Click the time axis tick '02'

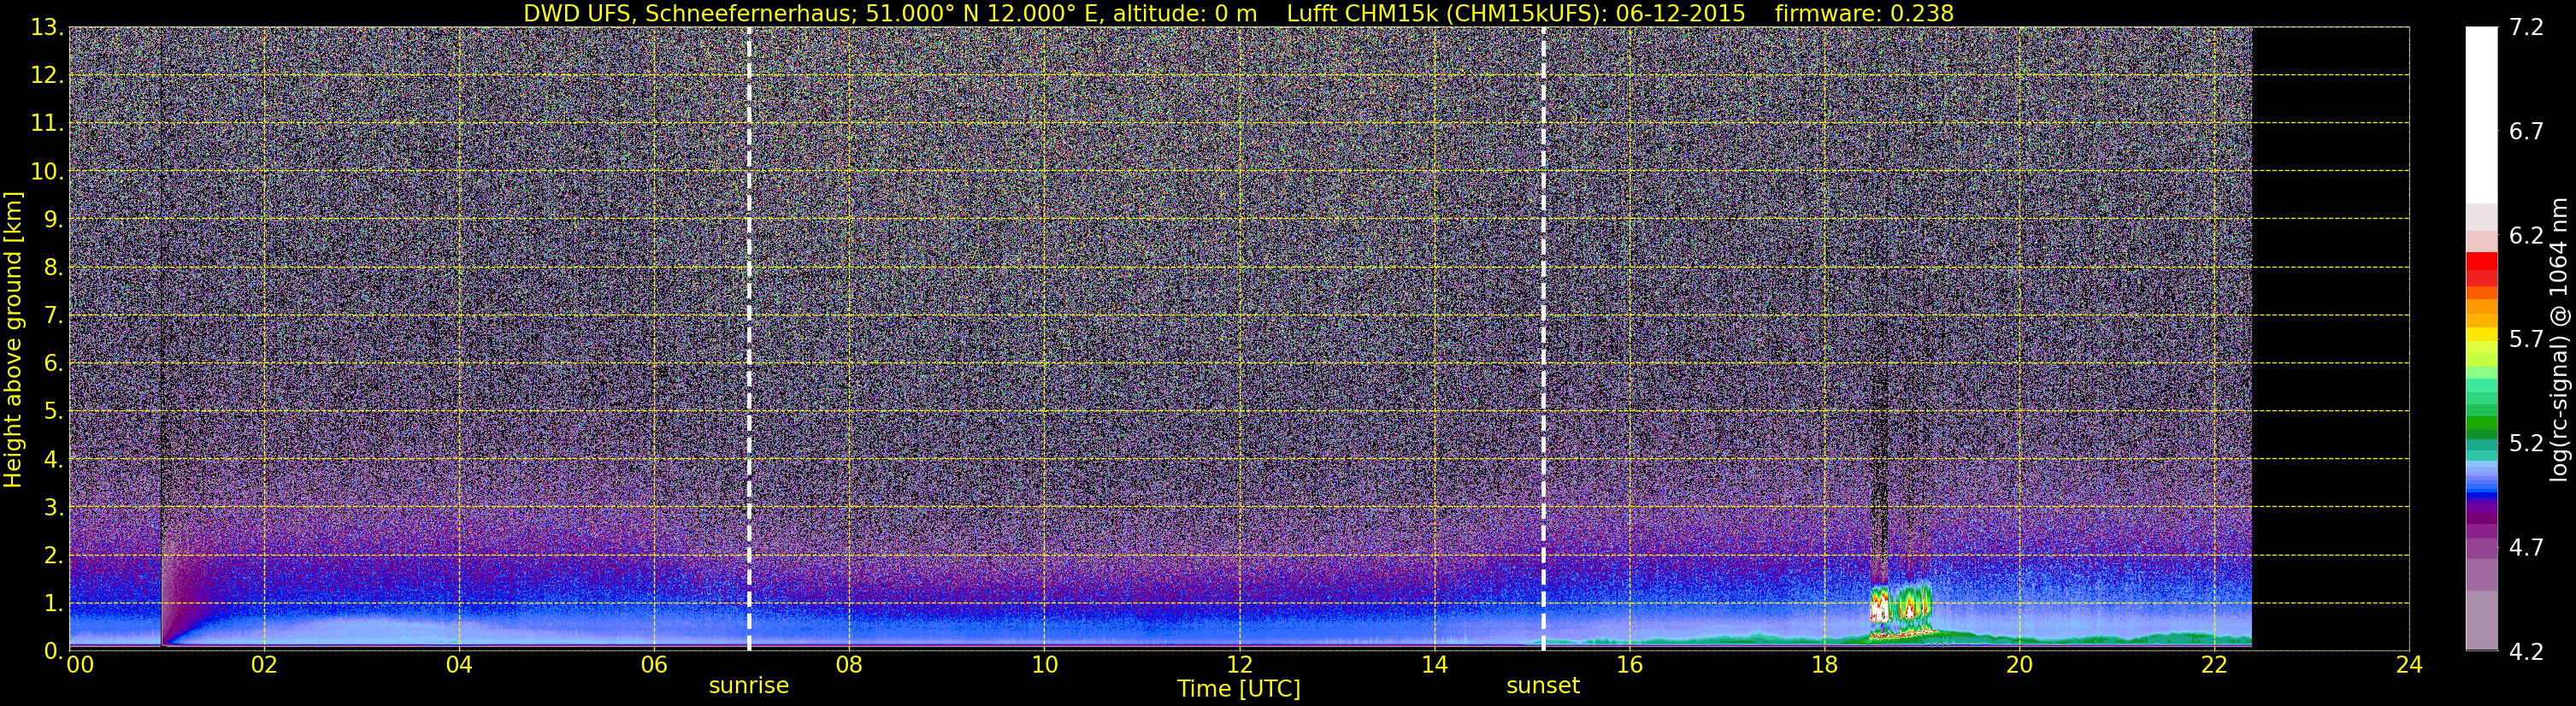tap(264, 665)
